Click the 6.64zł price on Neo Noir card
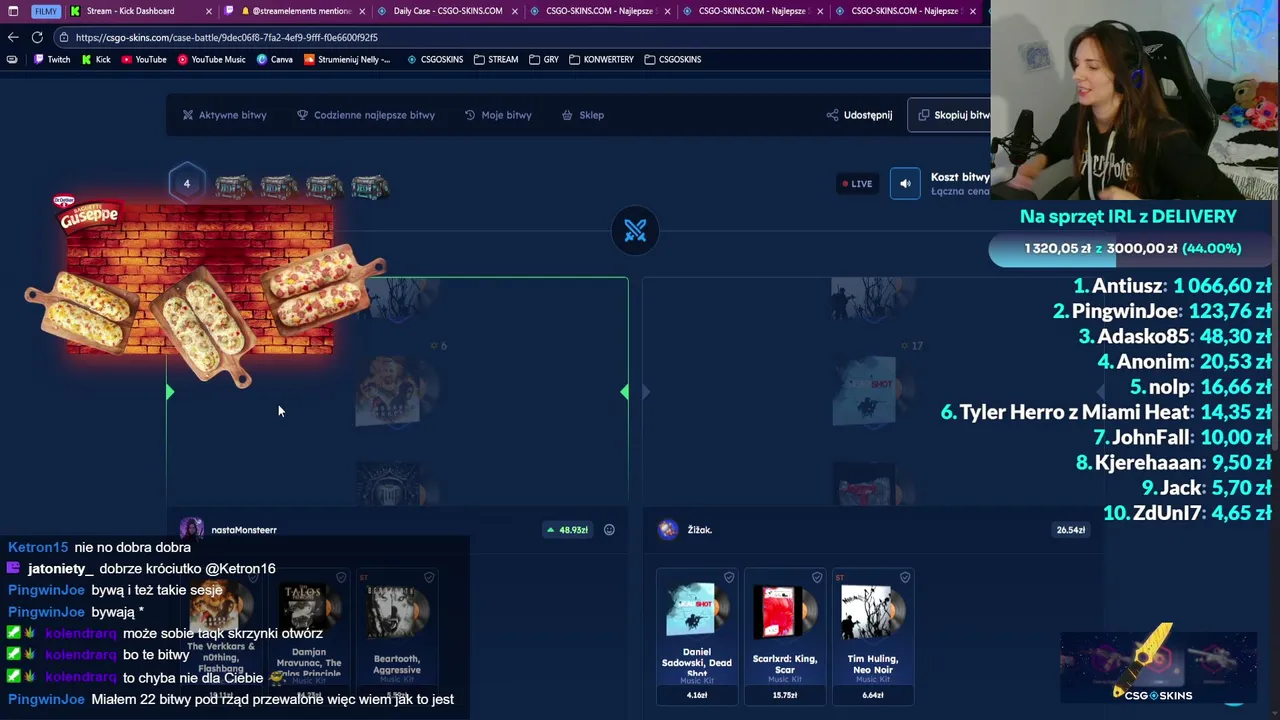The height and width of the screenshot is (720, 1280). pos(873,695)
